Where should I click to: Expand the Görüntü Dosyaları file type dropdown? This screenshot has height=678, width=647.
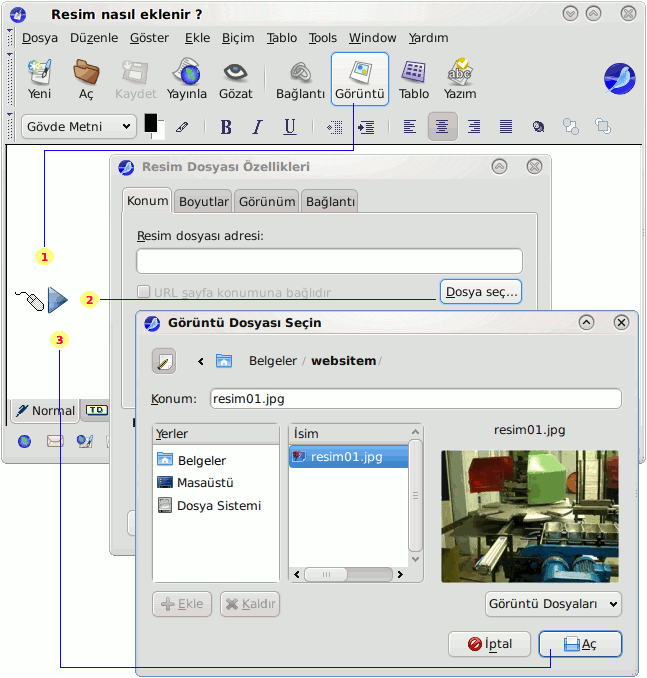(x=553, y=604)
